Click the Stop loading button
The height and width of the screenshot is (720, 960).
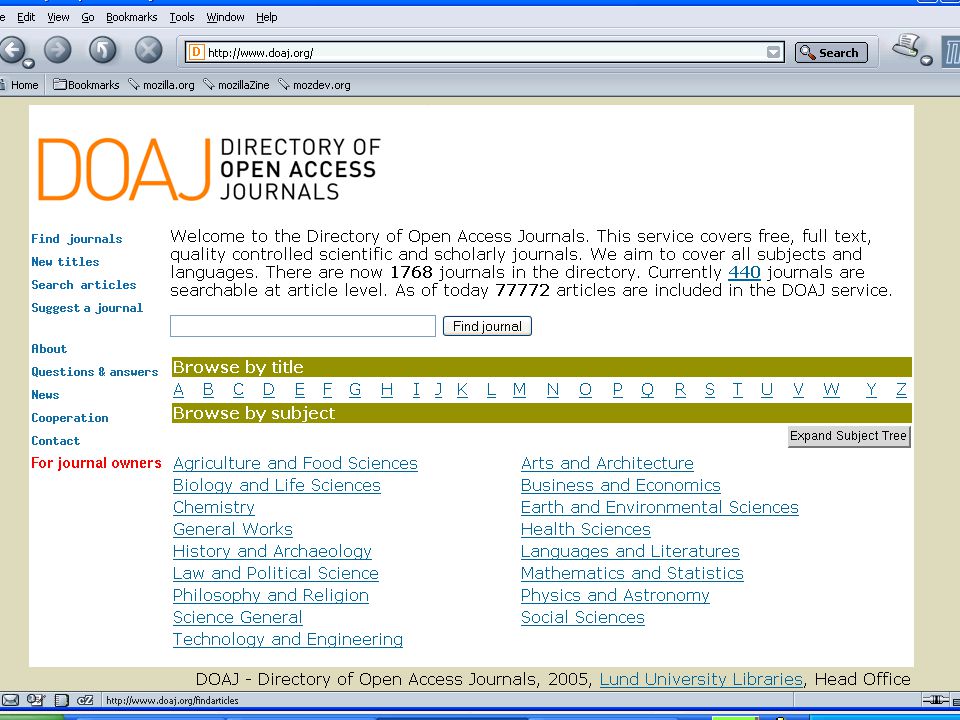[148, 50]
